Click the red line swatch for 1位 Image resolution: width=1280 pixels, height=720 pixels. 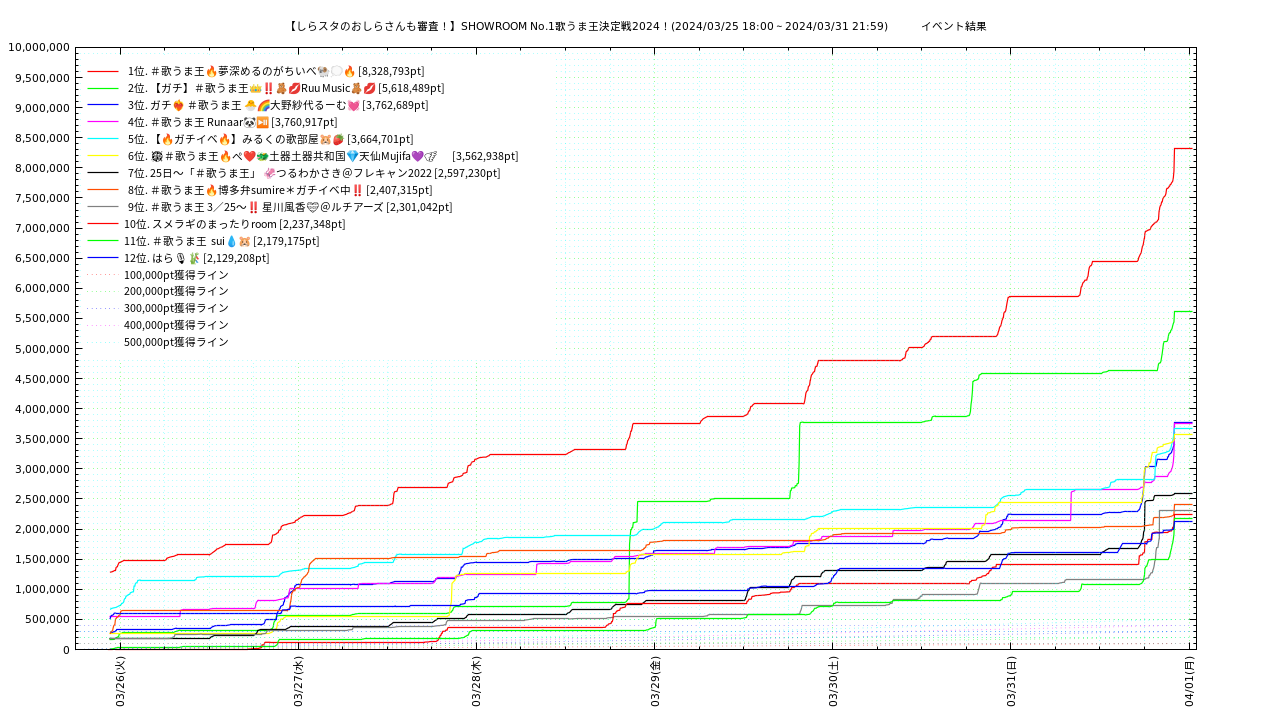tap(103, 72)
